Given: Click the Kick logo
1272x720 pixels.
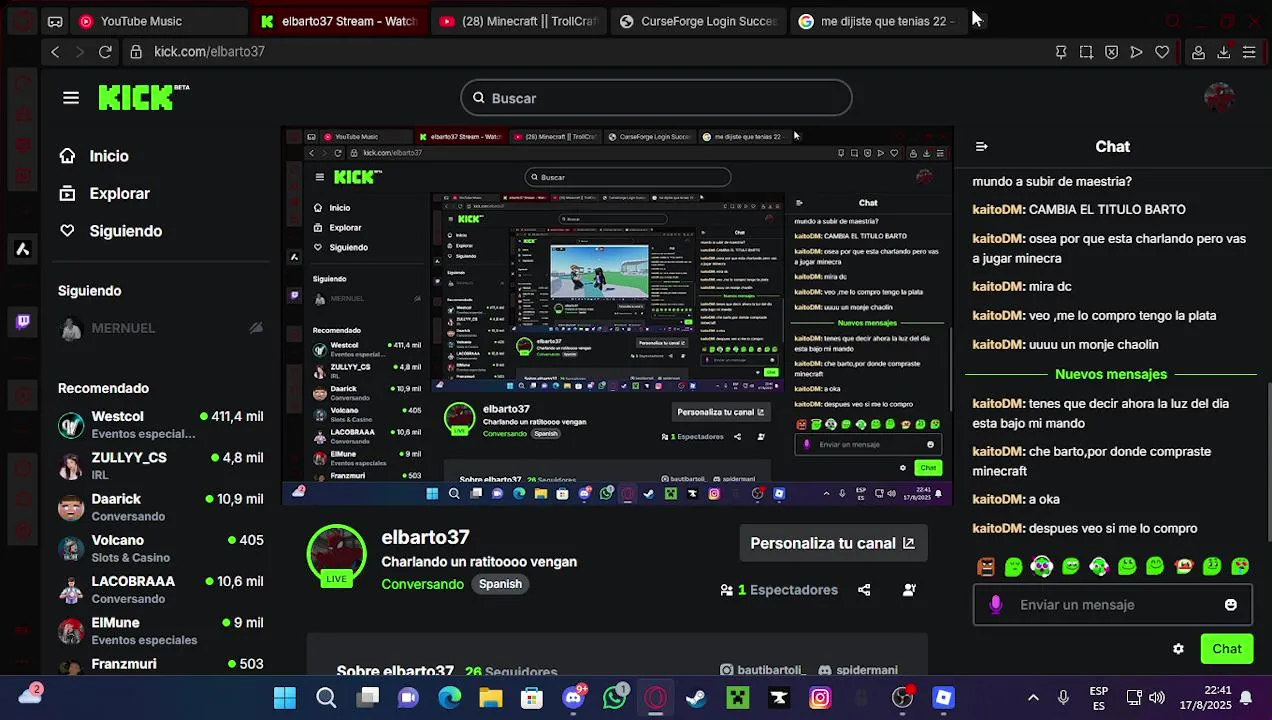Looking at the screenshot, I should coord(143,97).
